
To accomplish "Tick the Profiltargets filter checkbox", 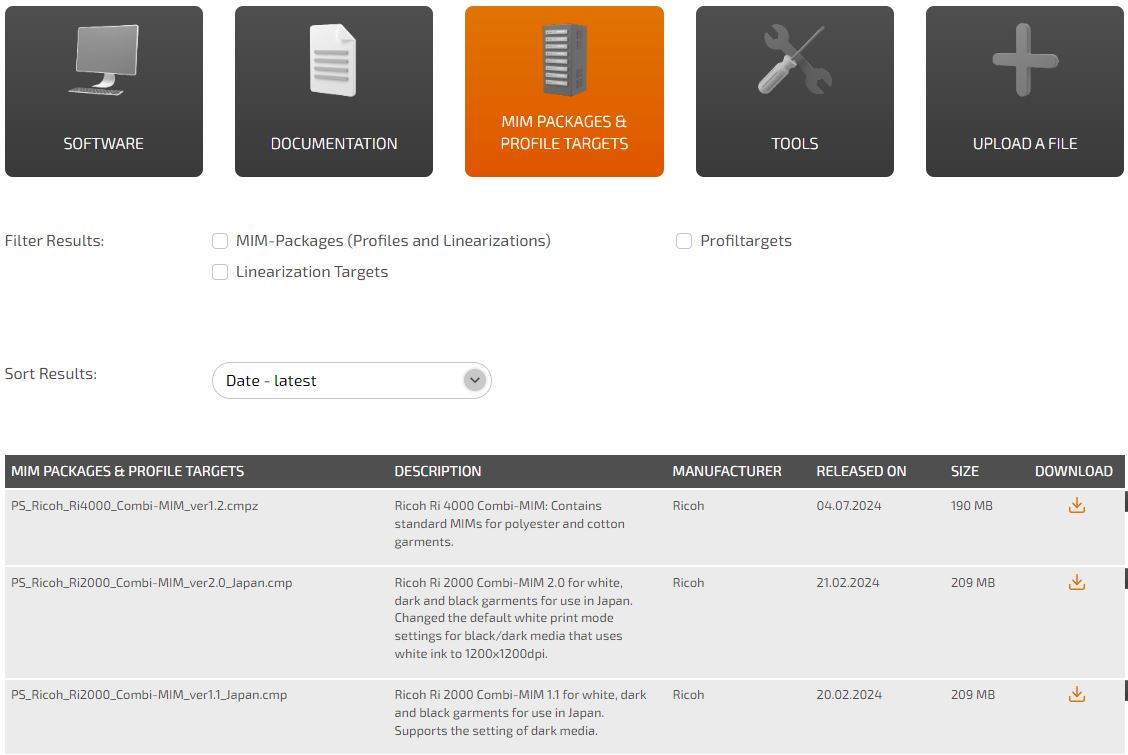I will pyautogui.click(x=684, y=241).
